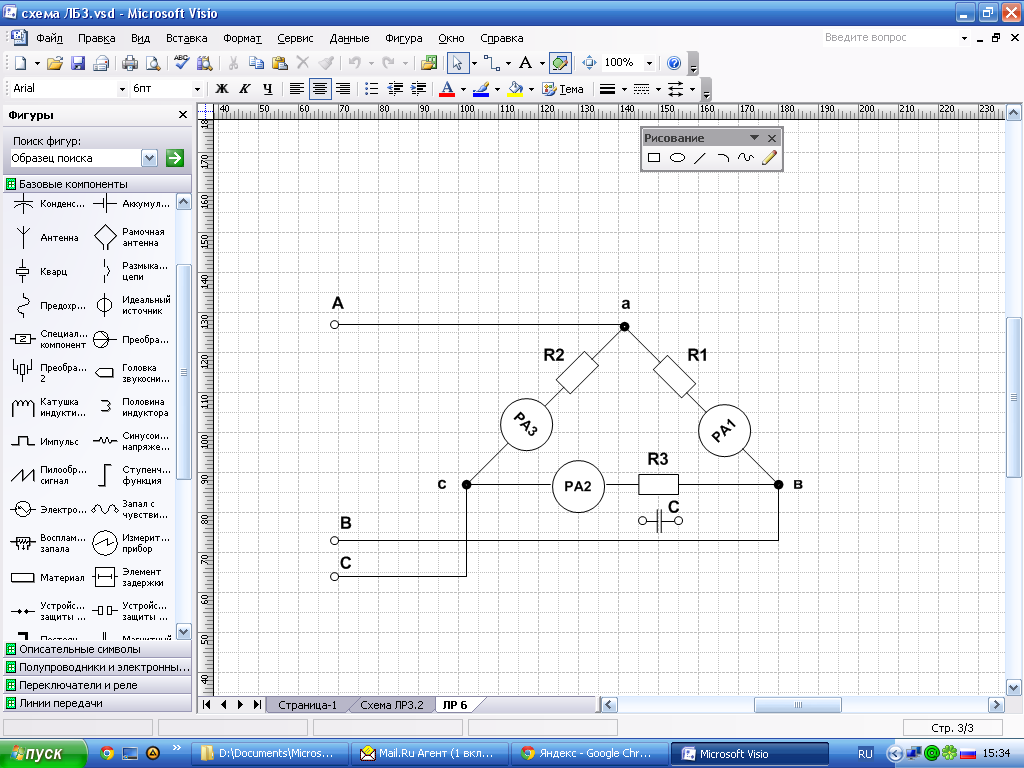Toggle italic К formatting

(244, 89)
